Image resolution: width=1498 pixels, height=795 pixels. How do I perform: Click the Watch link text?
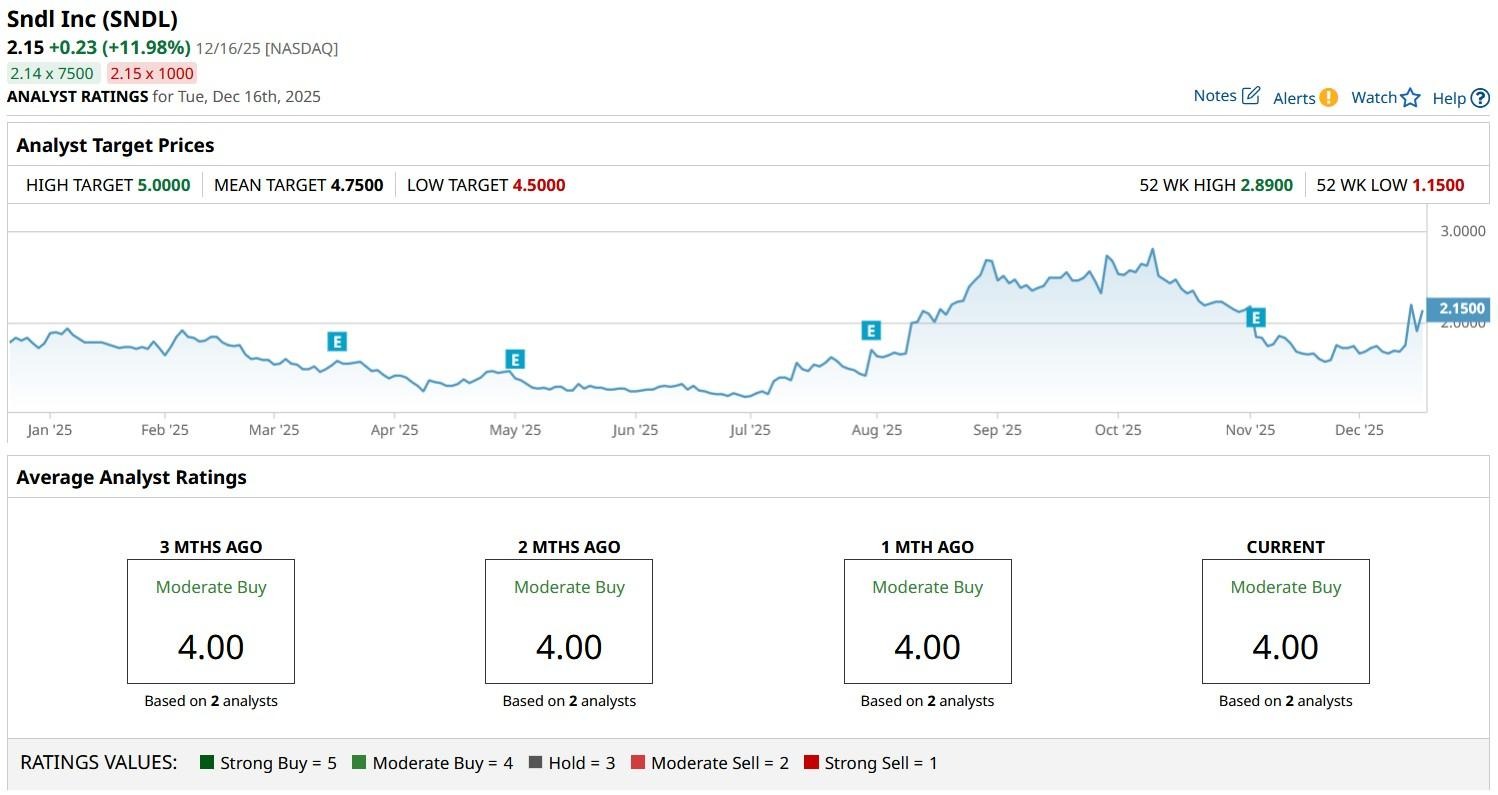pos(1373,97)
